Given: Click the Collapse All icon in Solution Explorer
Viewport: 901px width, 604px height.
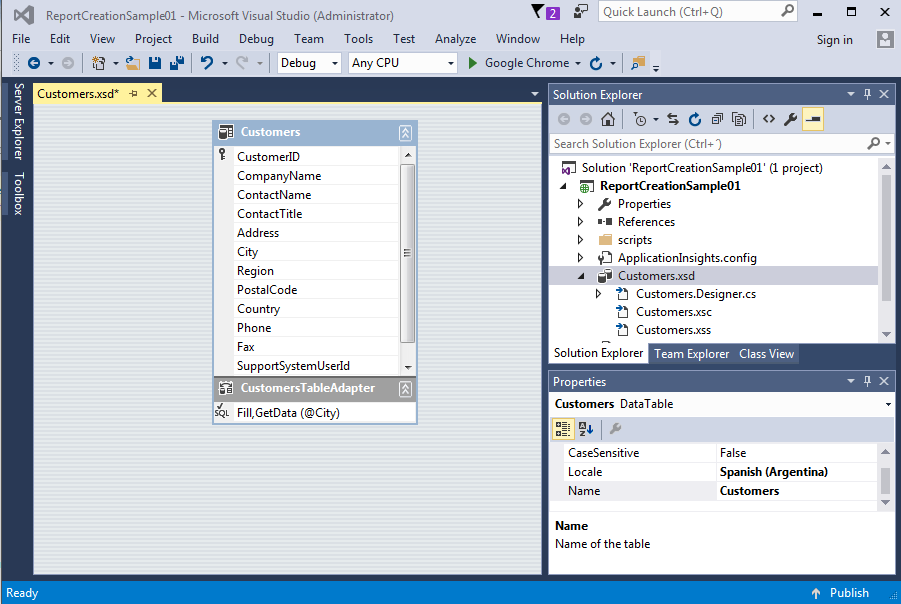Looking at the screenshot, I should 717,119.
